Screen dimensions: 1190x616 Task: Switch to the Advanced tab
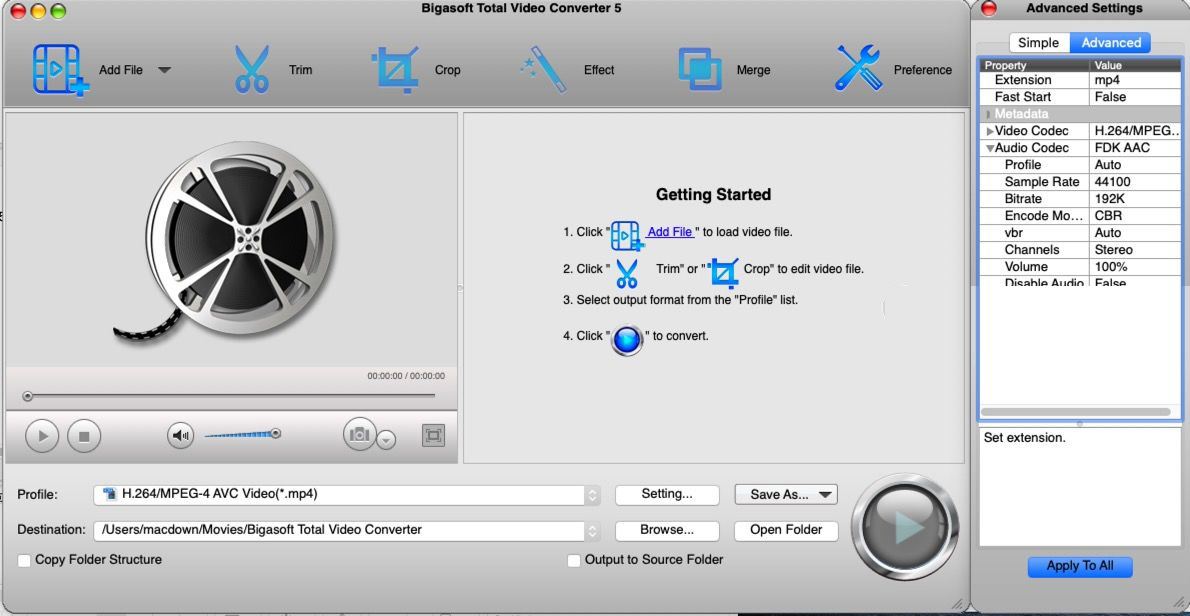pos(1111,43)
